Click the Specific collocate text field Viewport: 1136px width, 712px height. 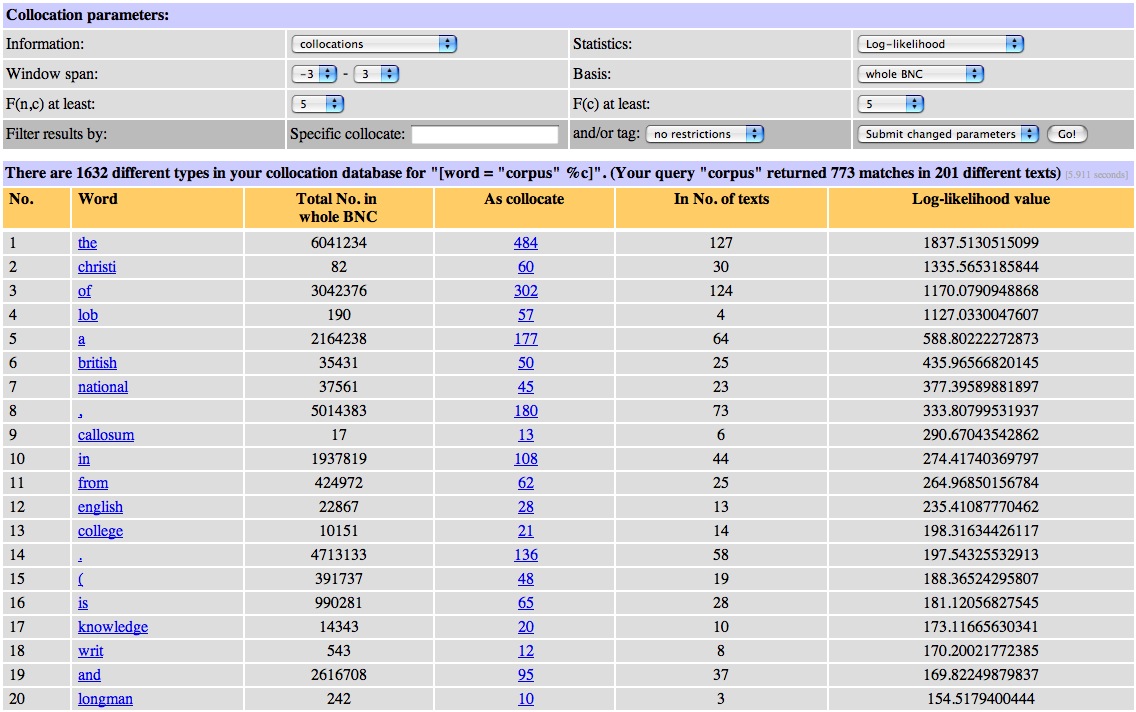[485, 134]
